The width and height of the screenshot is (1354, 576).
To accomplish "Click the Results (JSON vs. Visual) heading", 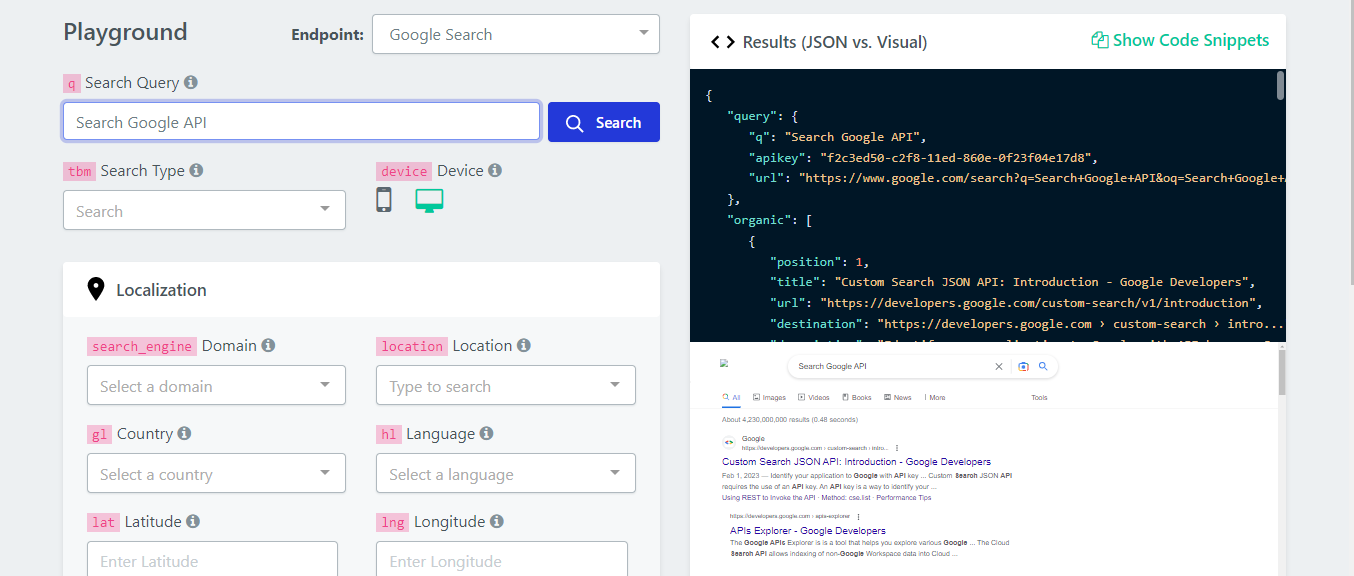I will click(835, 42).
